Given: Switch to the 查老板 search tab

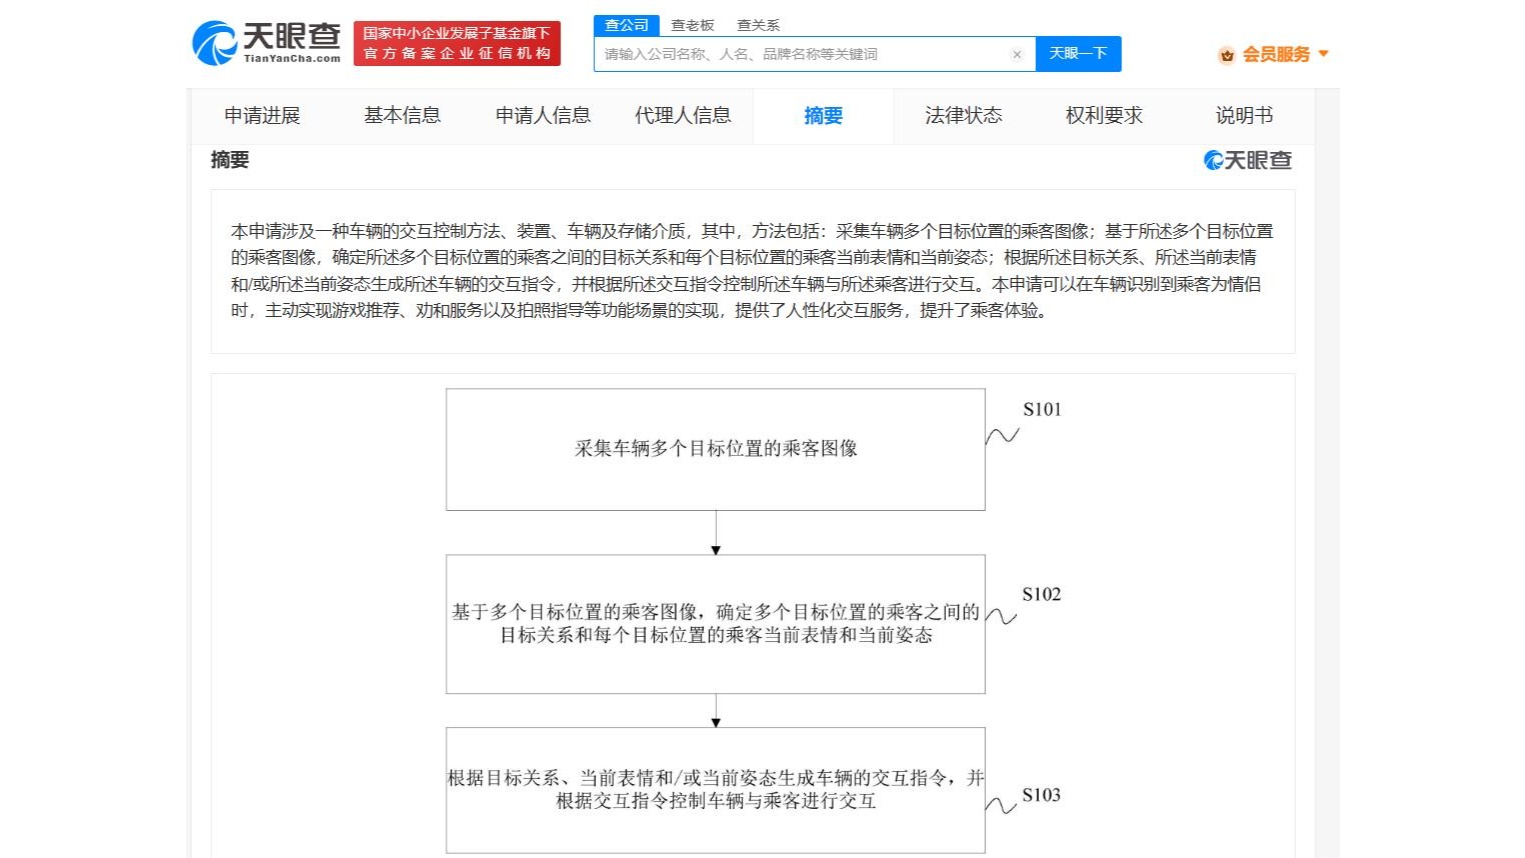Looking at the screenshot, I should [692, 24].
